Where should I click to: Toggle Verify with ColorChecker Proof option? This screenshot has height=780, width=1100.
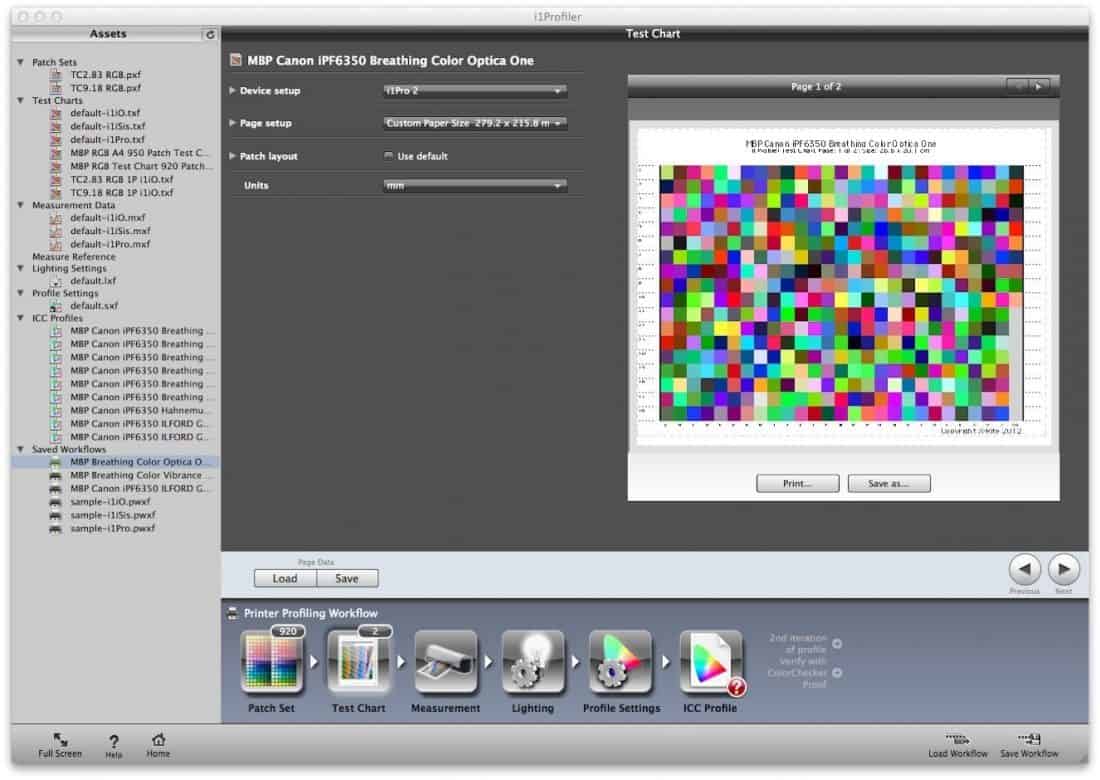[x=837, y=672]
